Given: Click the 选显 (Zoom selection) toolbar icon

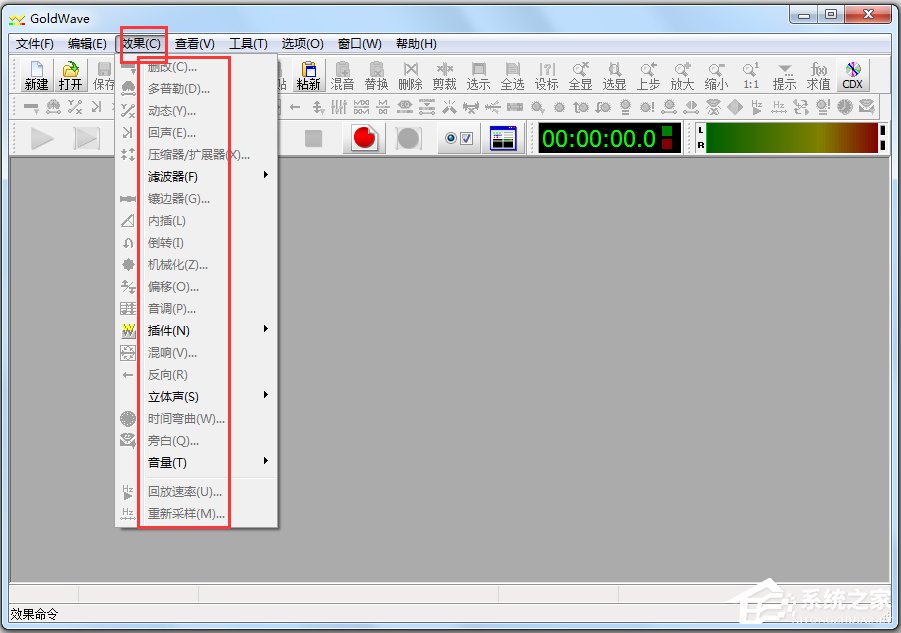Looking at the screenshot, I should click(614, 75).
